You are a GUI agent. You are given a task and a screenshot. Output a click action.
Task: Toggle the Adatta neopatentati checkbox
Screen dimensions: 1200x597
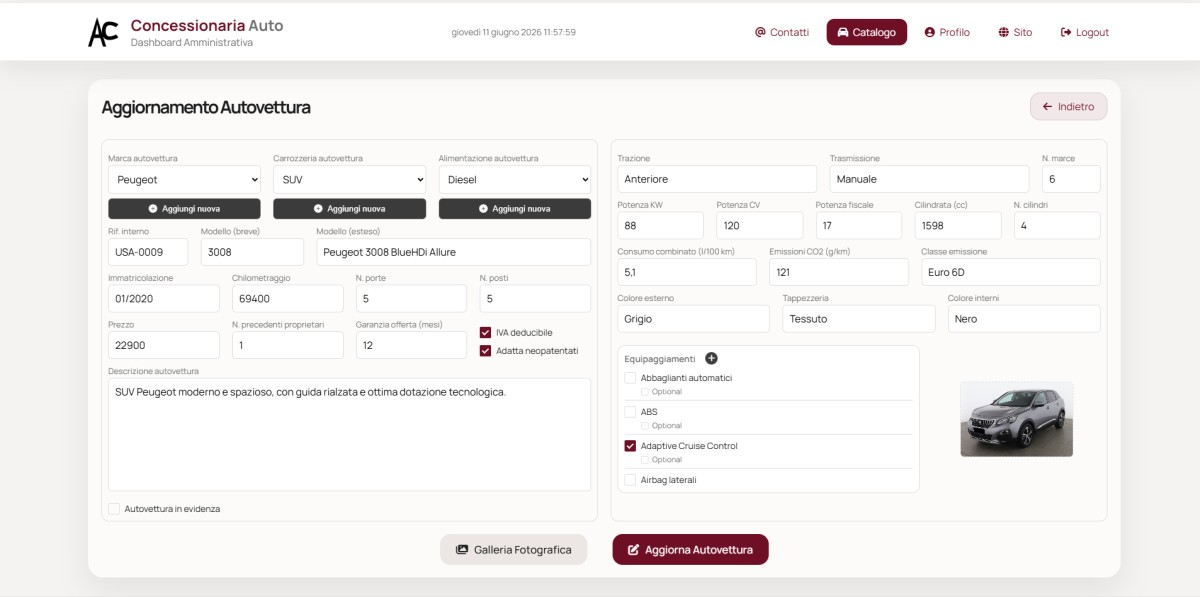coord(486,351)
